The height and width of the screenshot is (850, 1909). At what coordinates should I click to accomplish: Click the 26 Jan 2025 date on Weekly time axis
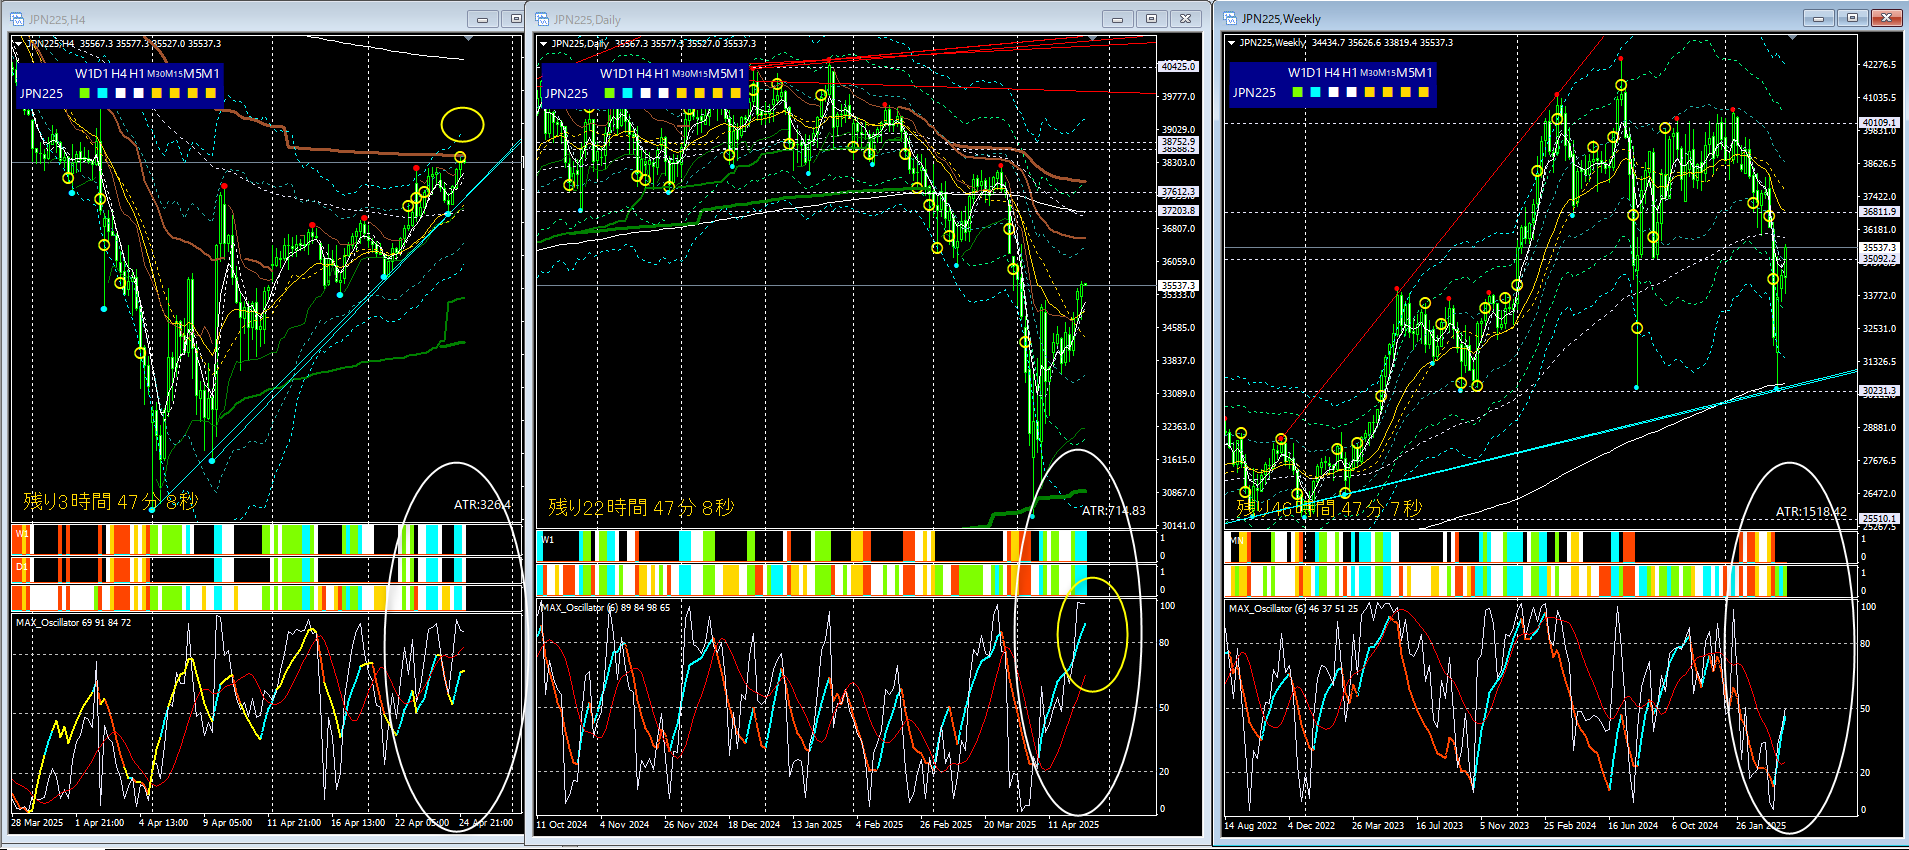tap(1761, 826)
